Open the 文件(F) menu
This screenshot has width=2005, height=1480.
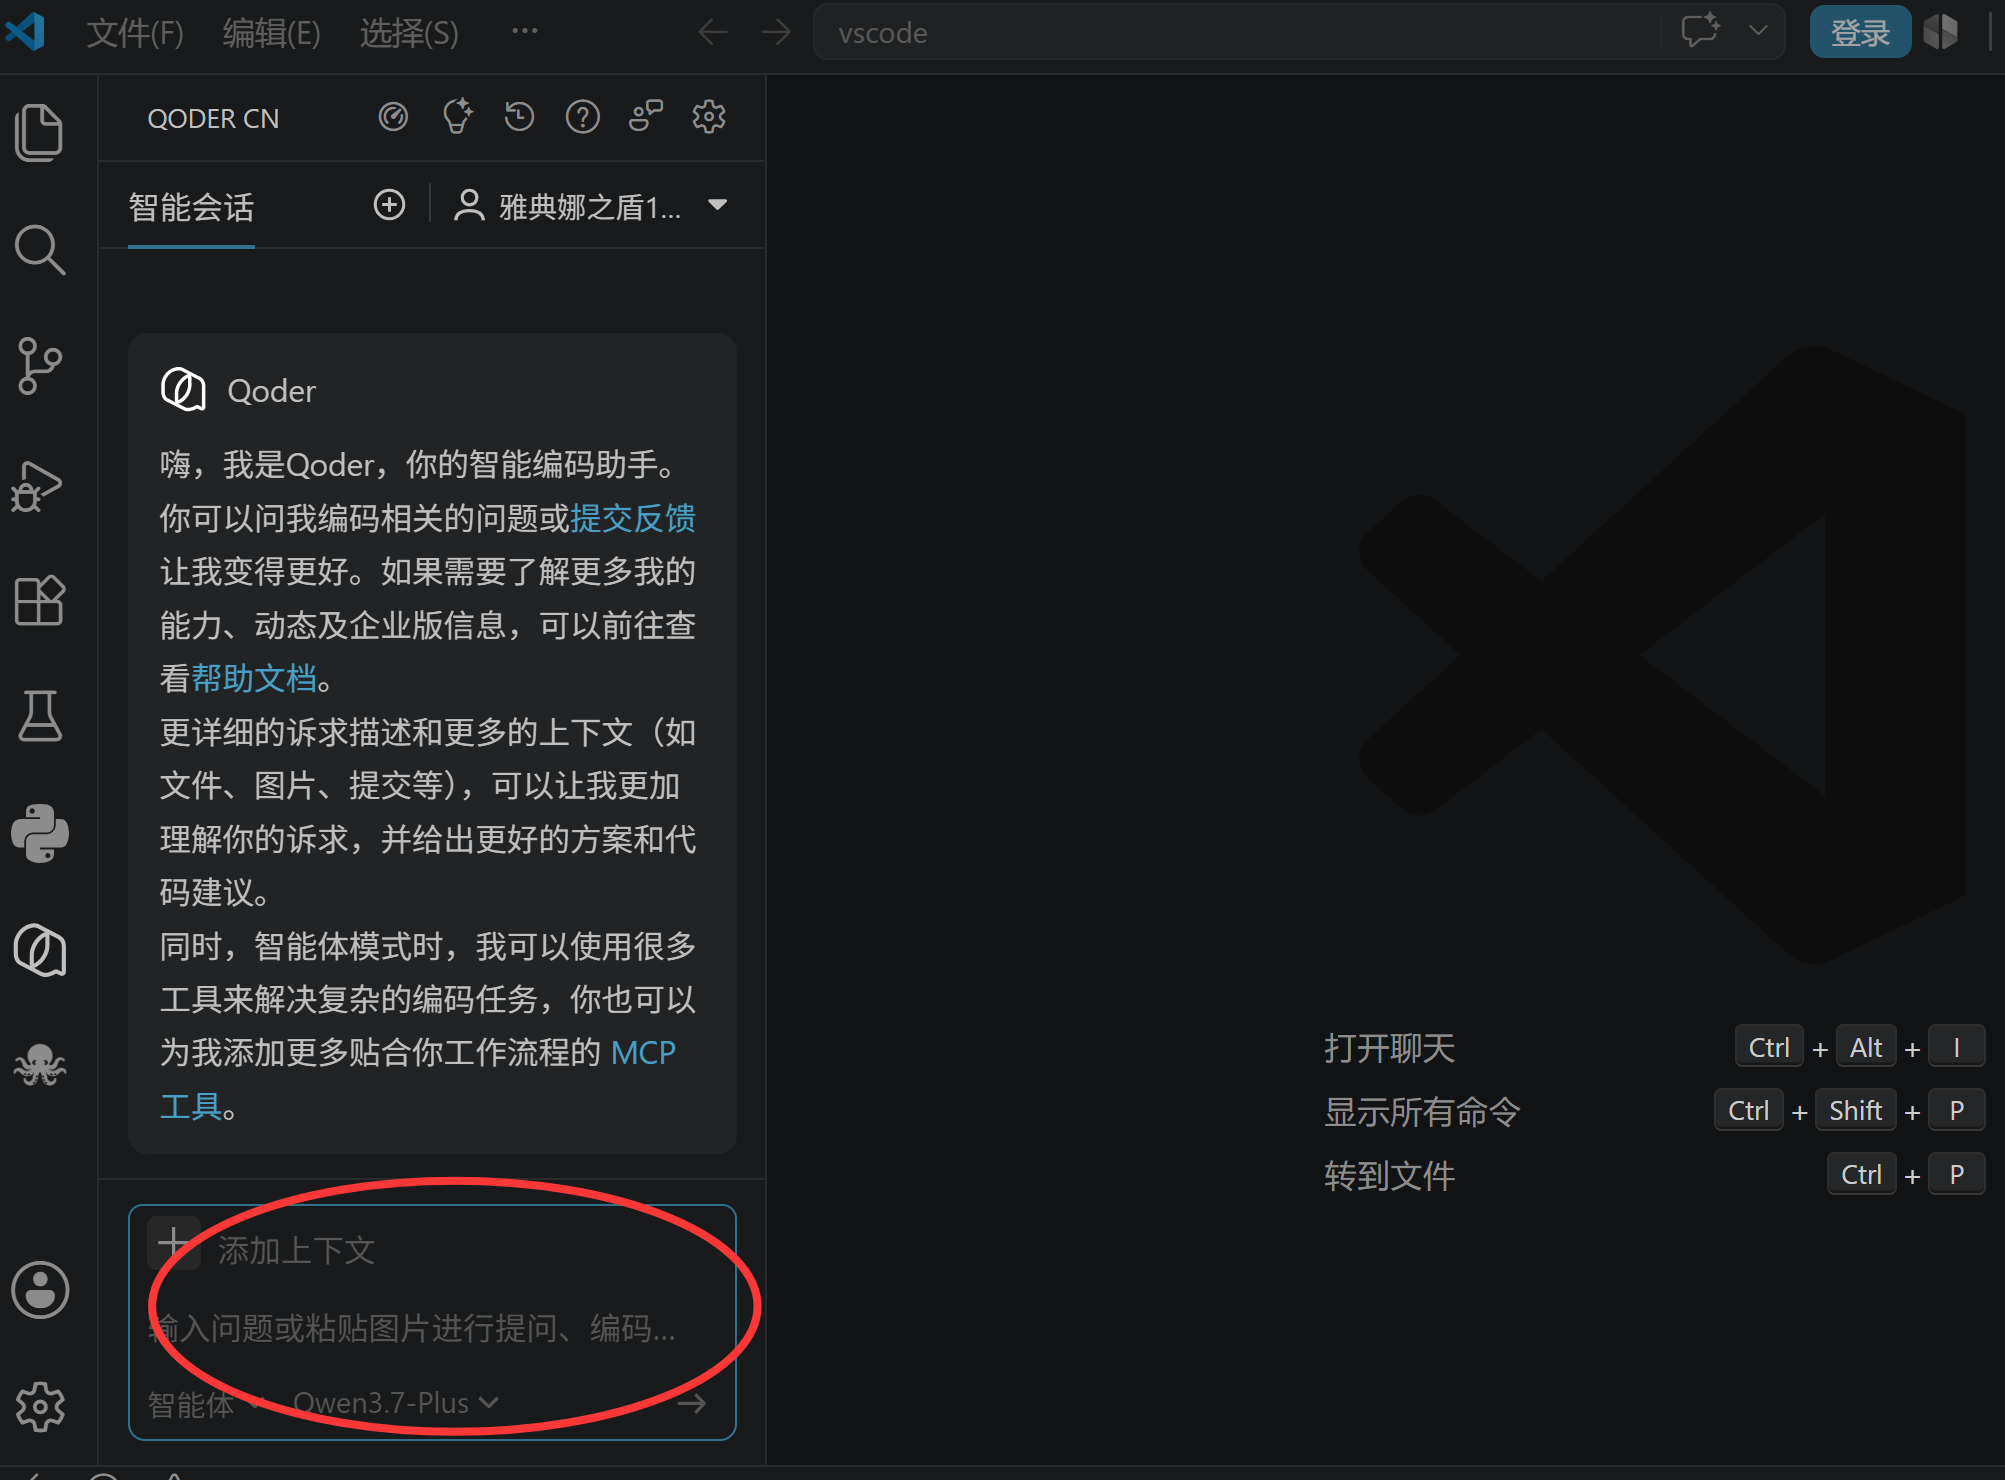pos(135,33)
